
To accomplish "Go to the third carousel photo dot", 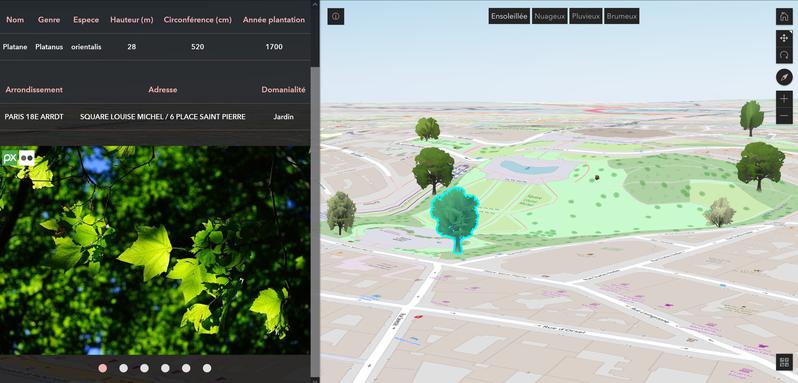I will pyautogui.click(x=145, y=368).
